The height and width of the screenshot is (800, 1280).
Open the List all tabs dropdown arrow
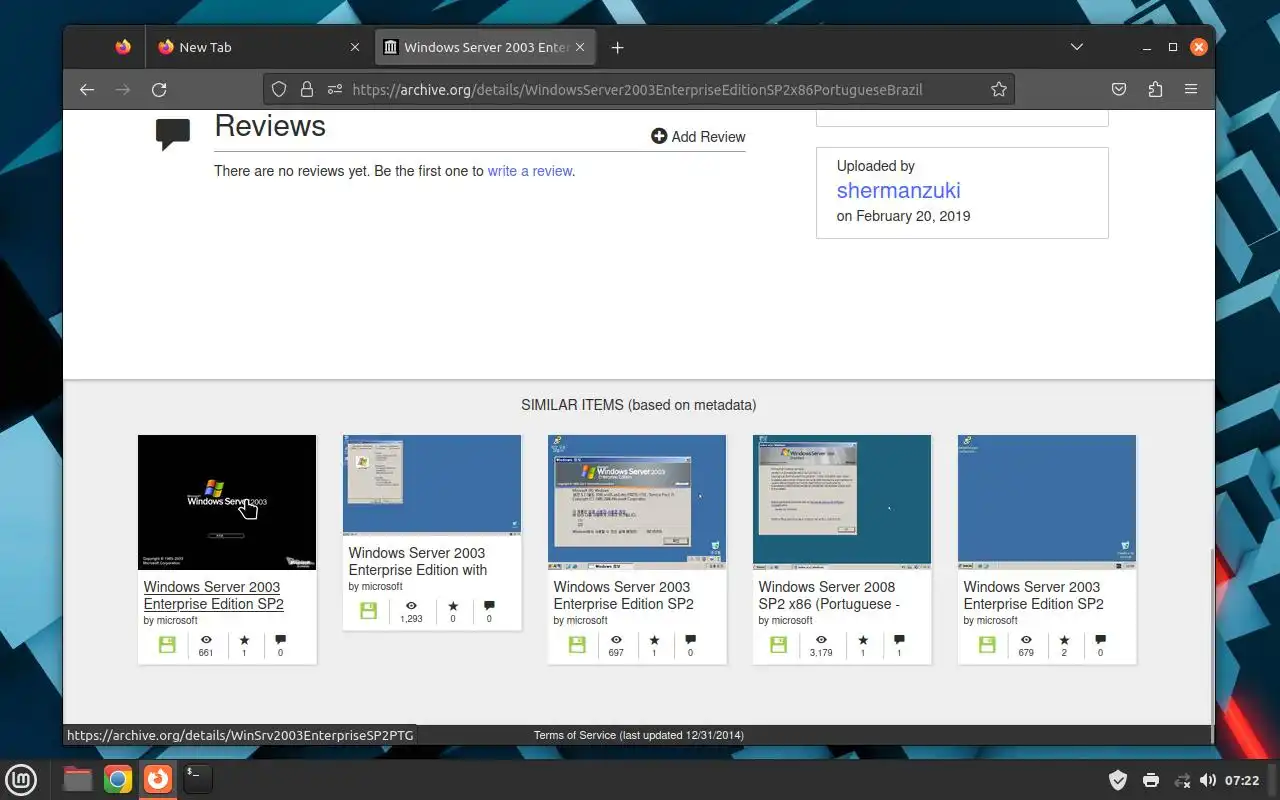pyautogui.click(x=1076, y=47)
